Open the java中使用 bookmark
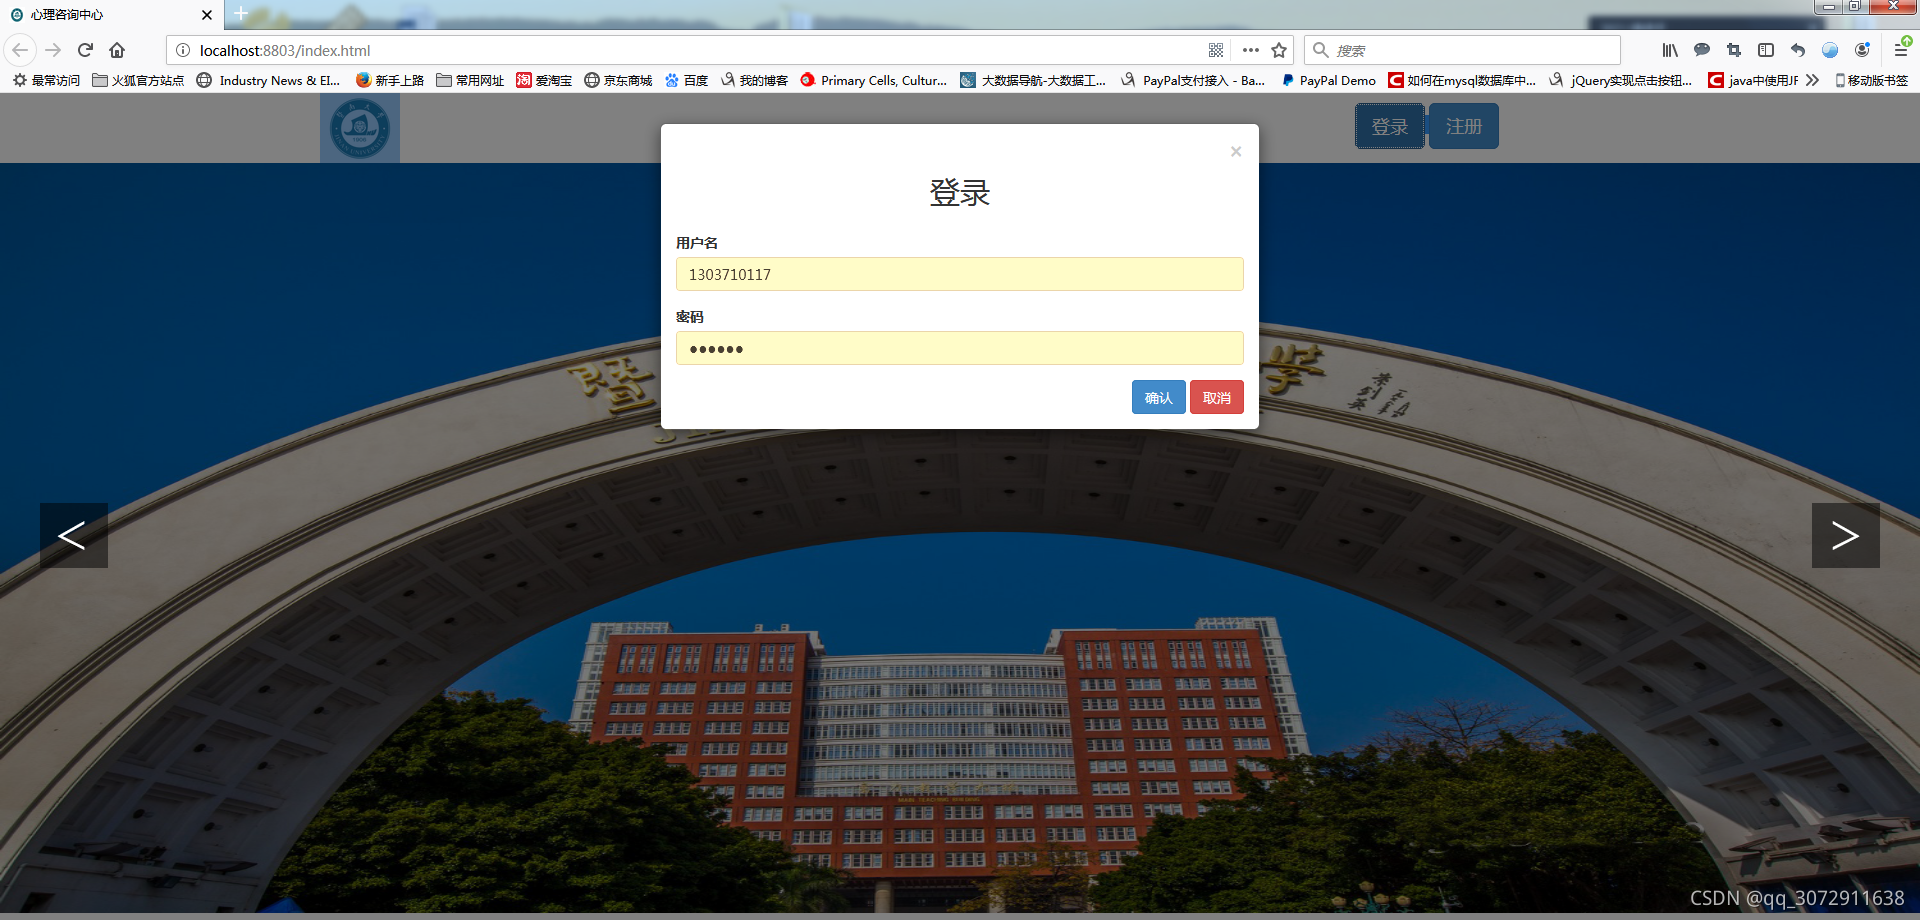This screenshot has height=920, width=1920. pos(1753,80)
